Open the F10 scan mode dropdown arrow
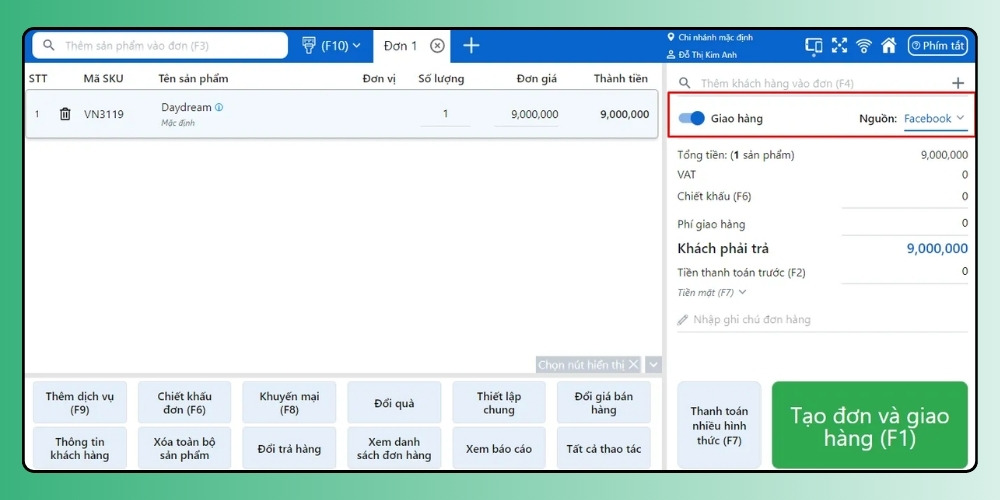Viewport: 1000px width, 500px height. [x=357, y=46]
